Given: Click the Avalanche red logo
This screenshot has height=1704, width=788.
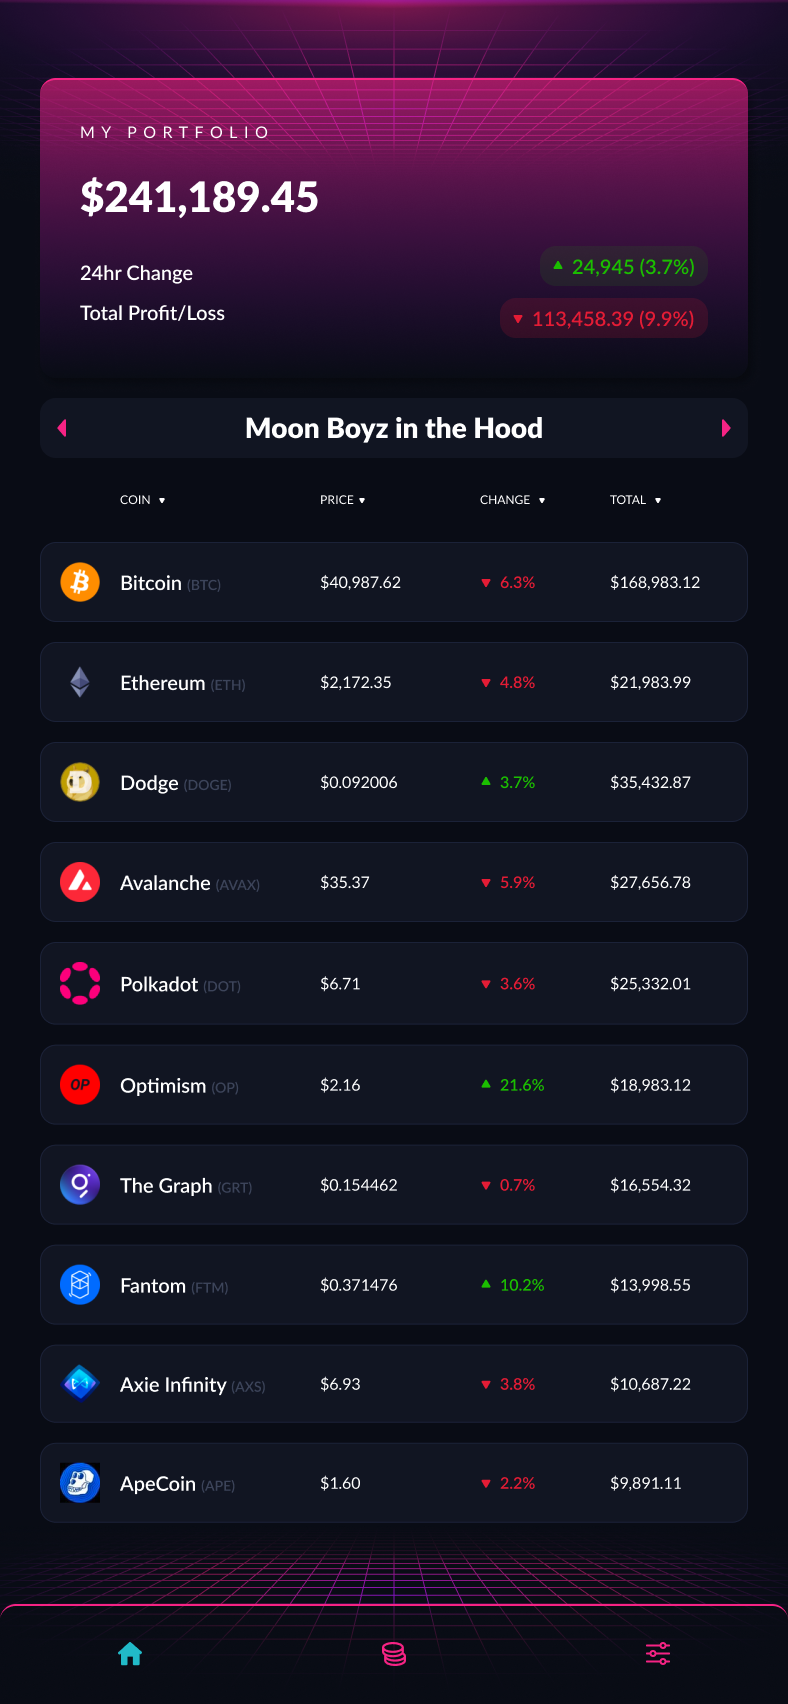Looking at the screenshot, I should tap(80, 882).
